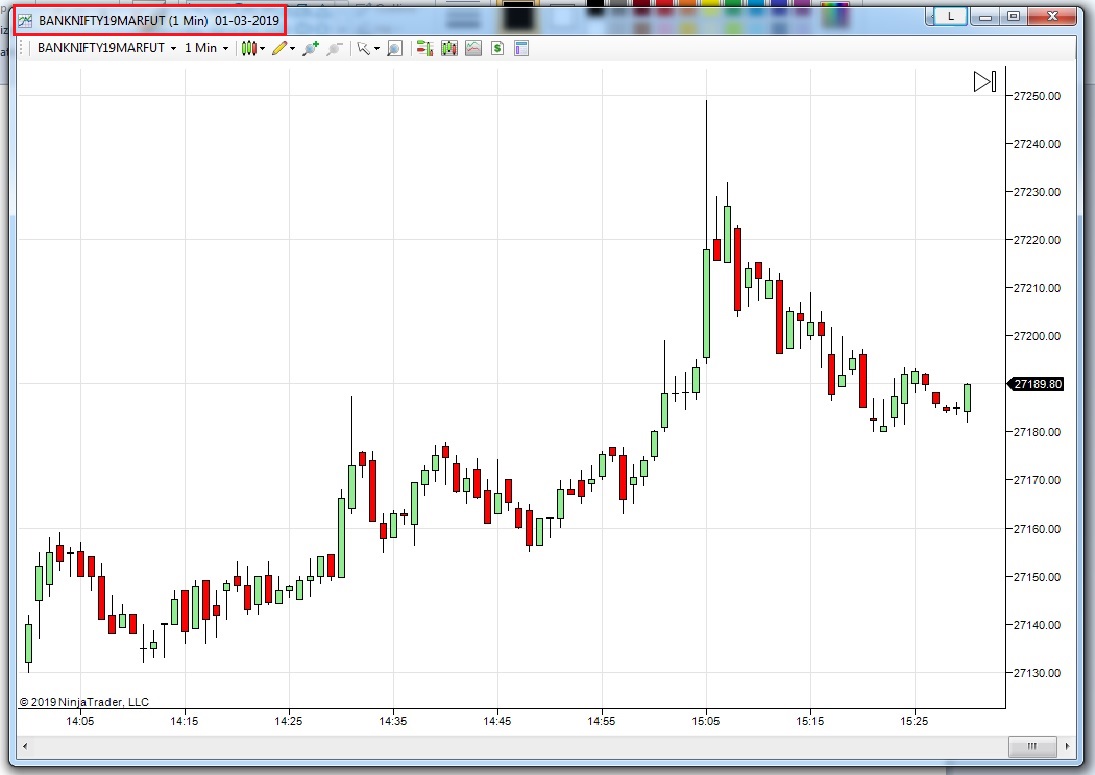The image size is (1095, 775).
Task: Open the chart Properties window icon
Action: [521, 48]
